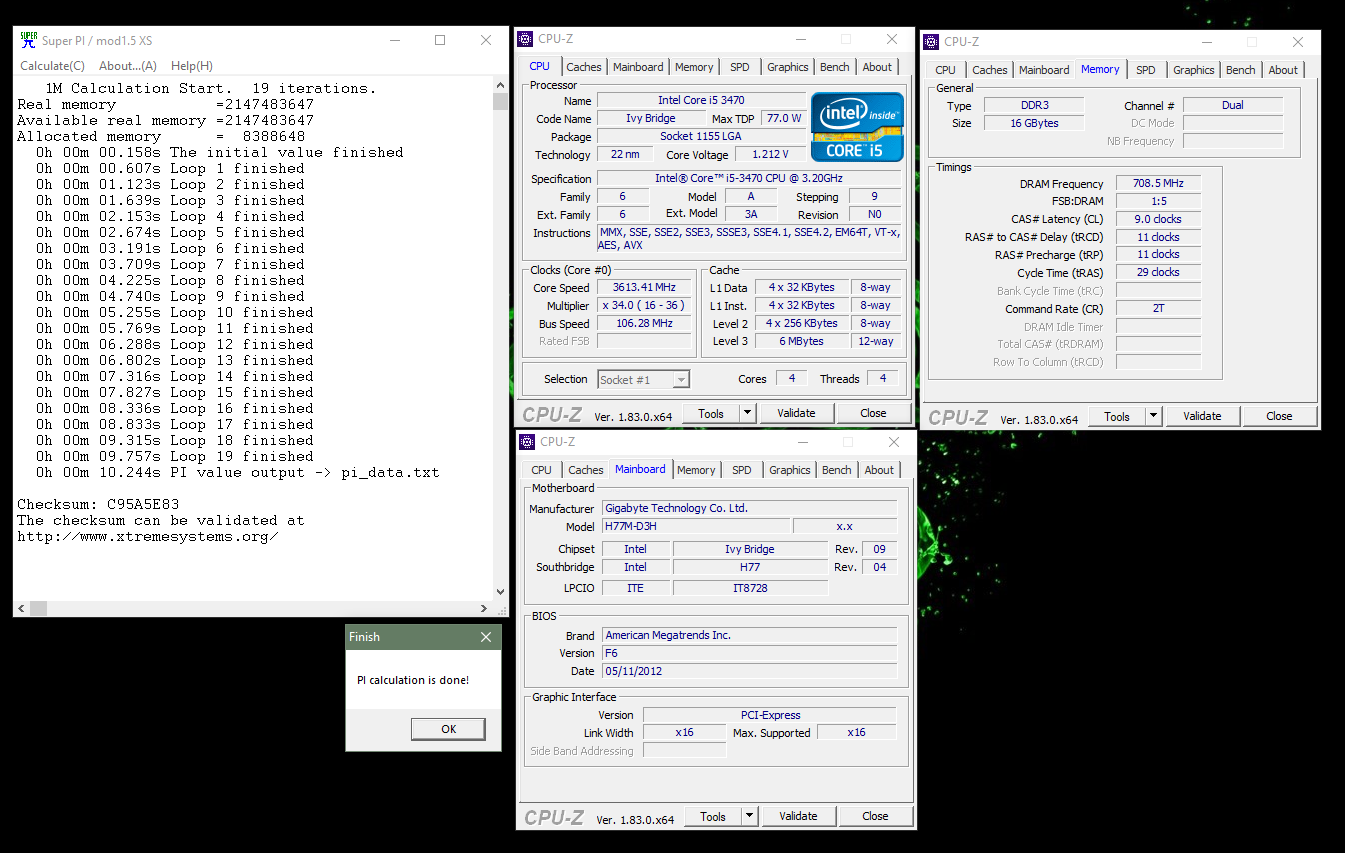The image size is (1345, 853).
Task: Switch to Memory tab in CPU window
Action: point(694,67)
